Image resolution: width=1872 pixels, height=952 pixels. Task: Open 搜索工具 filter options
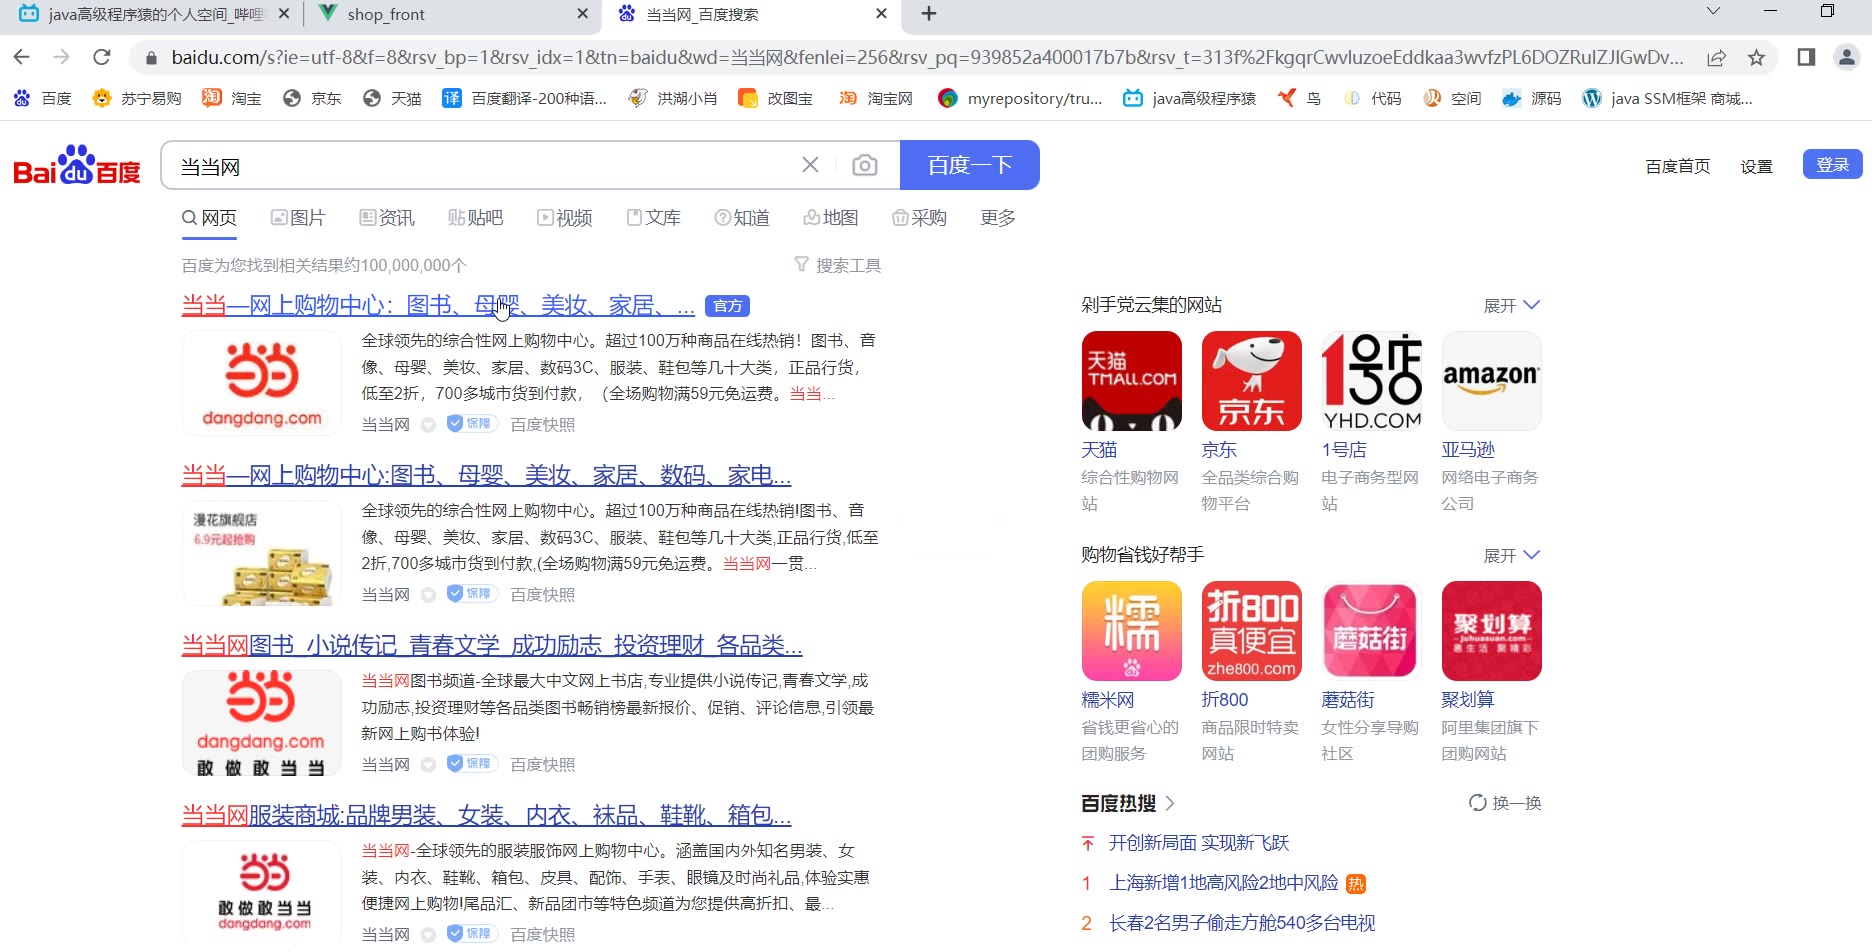click(838, 265)
